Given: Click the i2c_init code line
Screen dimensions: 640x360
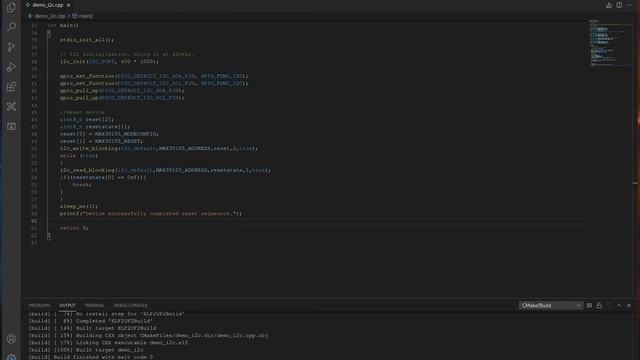Looking at the screenshot, I should (x=109, y=62).
